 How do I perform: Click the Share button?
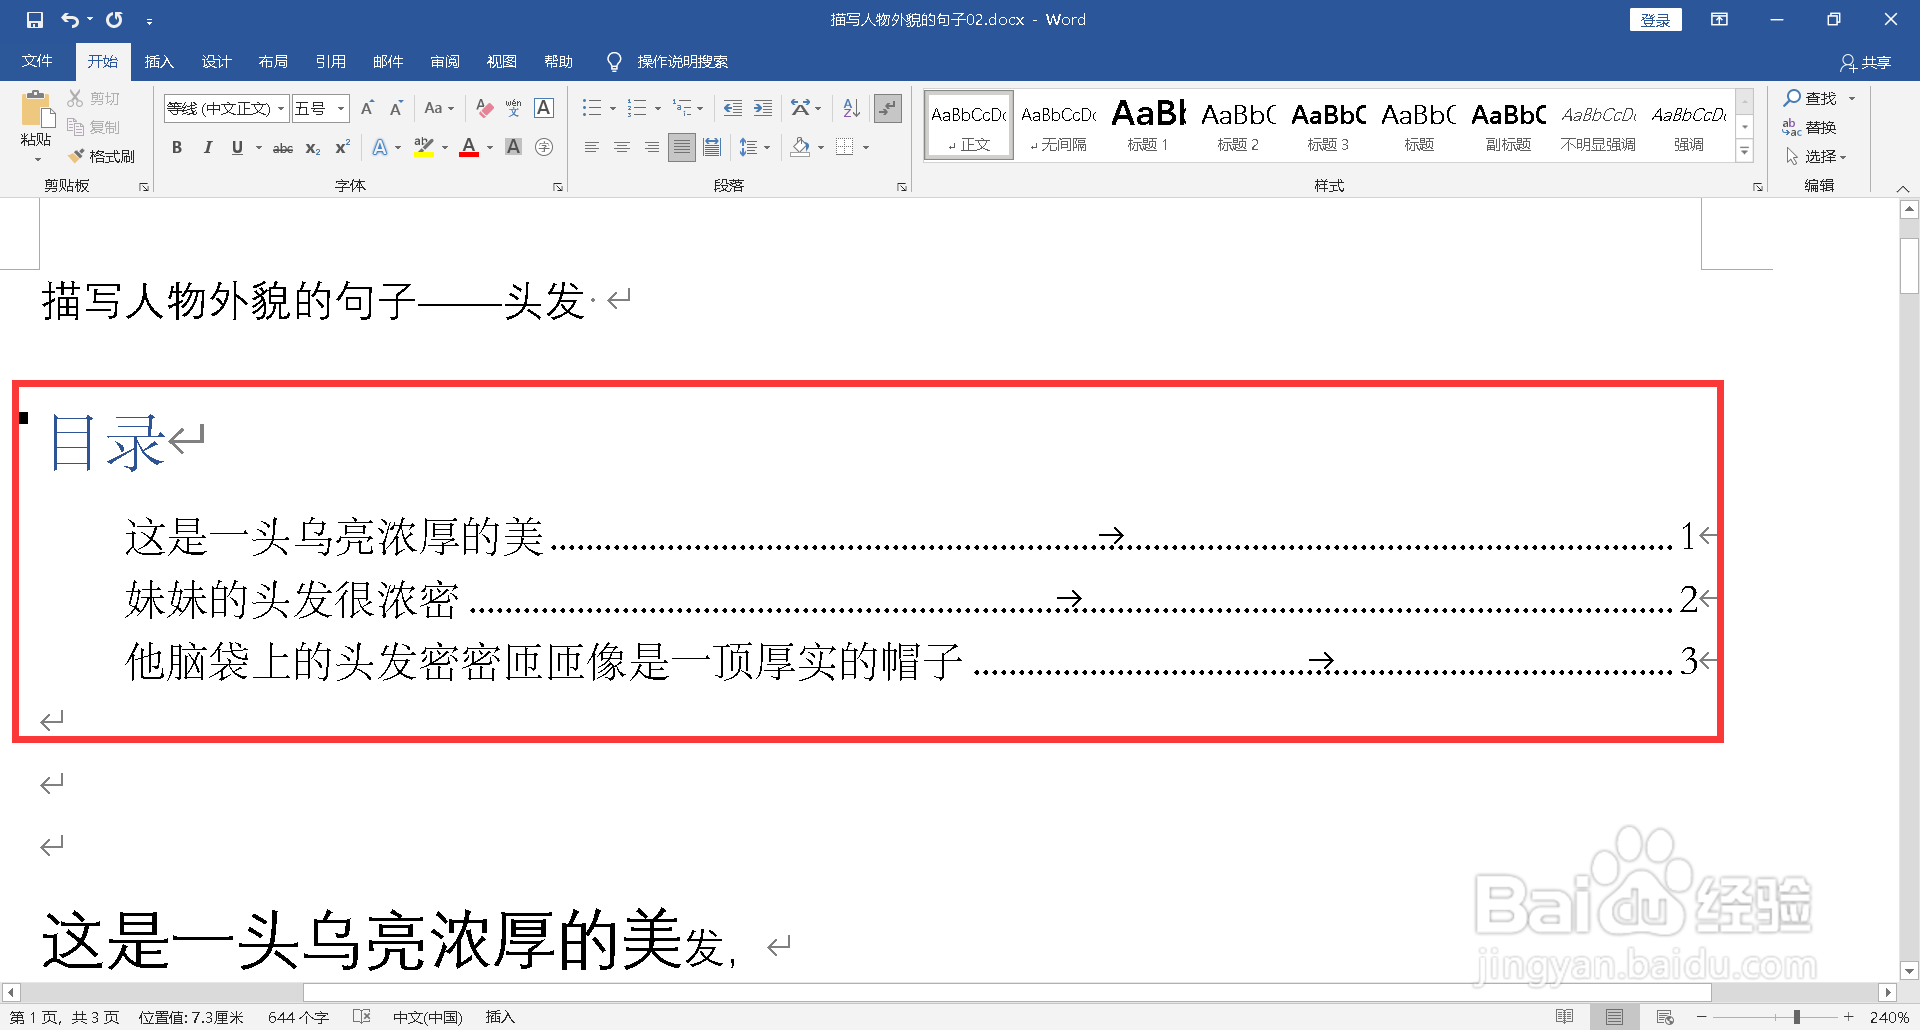tap(1865, 63)
